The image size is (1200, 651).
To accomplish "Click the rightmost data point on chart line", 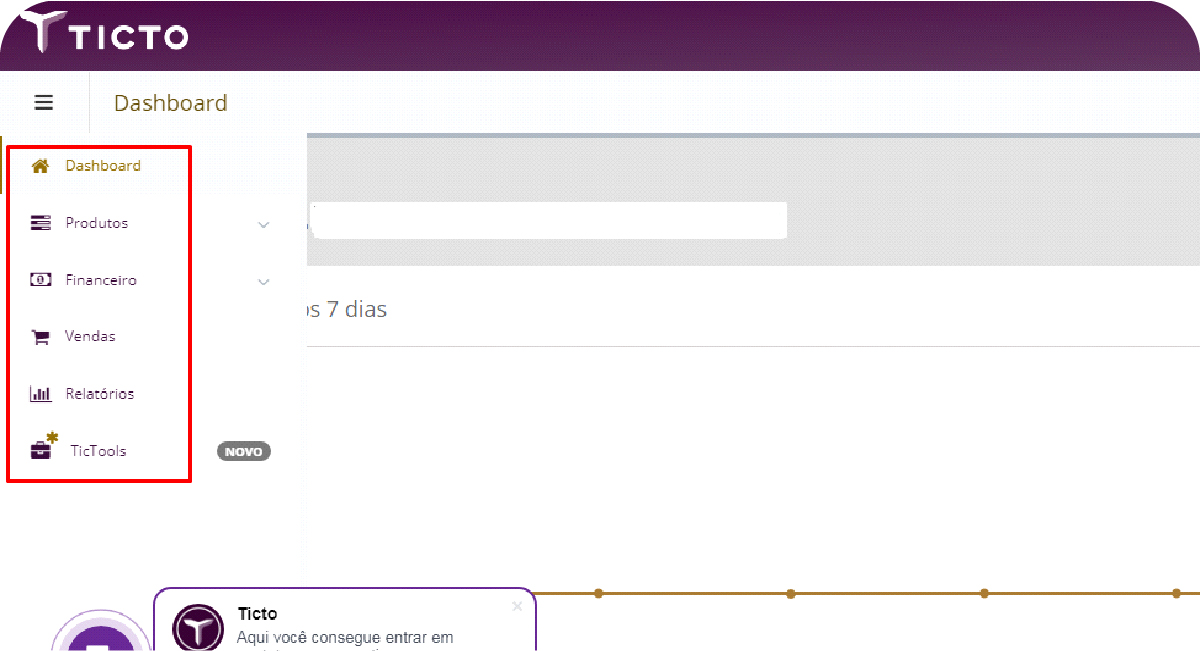I will pyautogui.click(x=1177, y=594).
